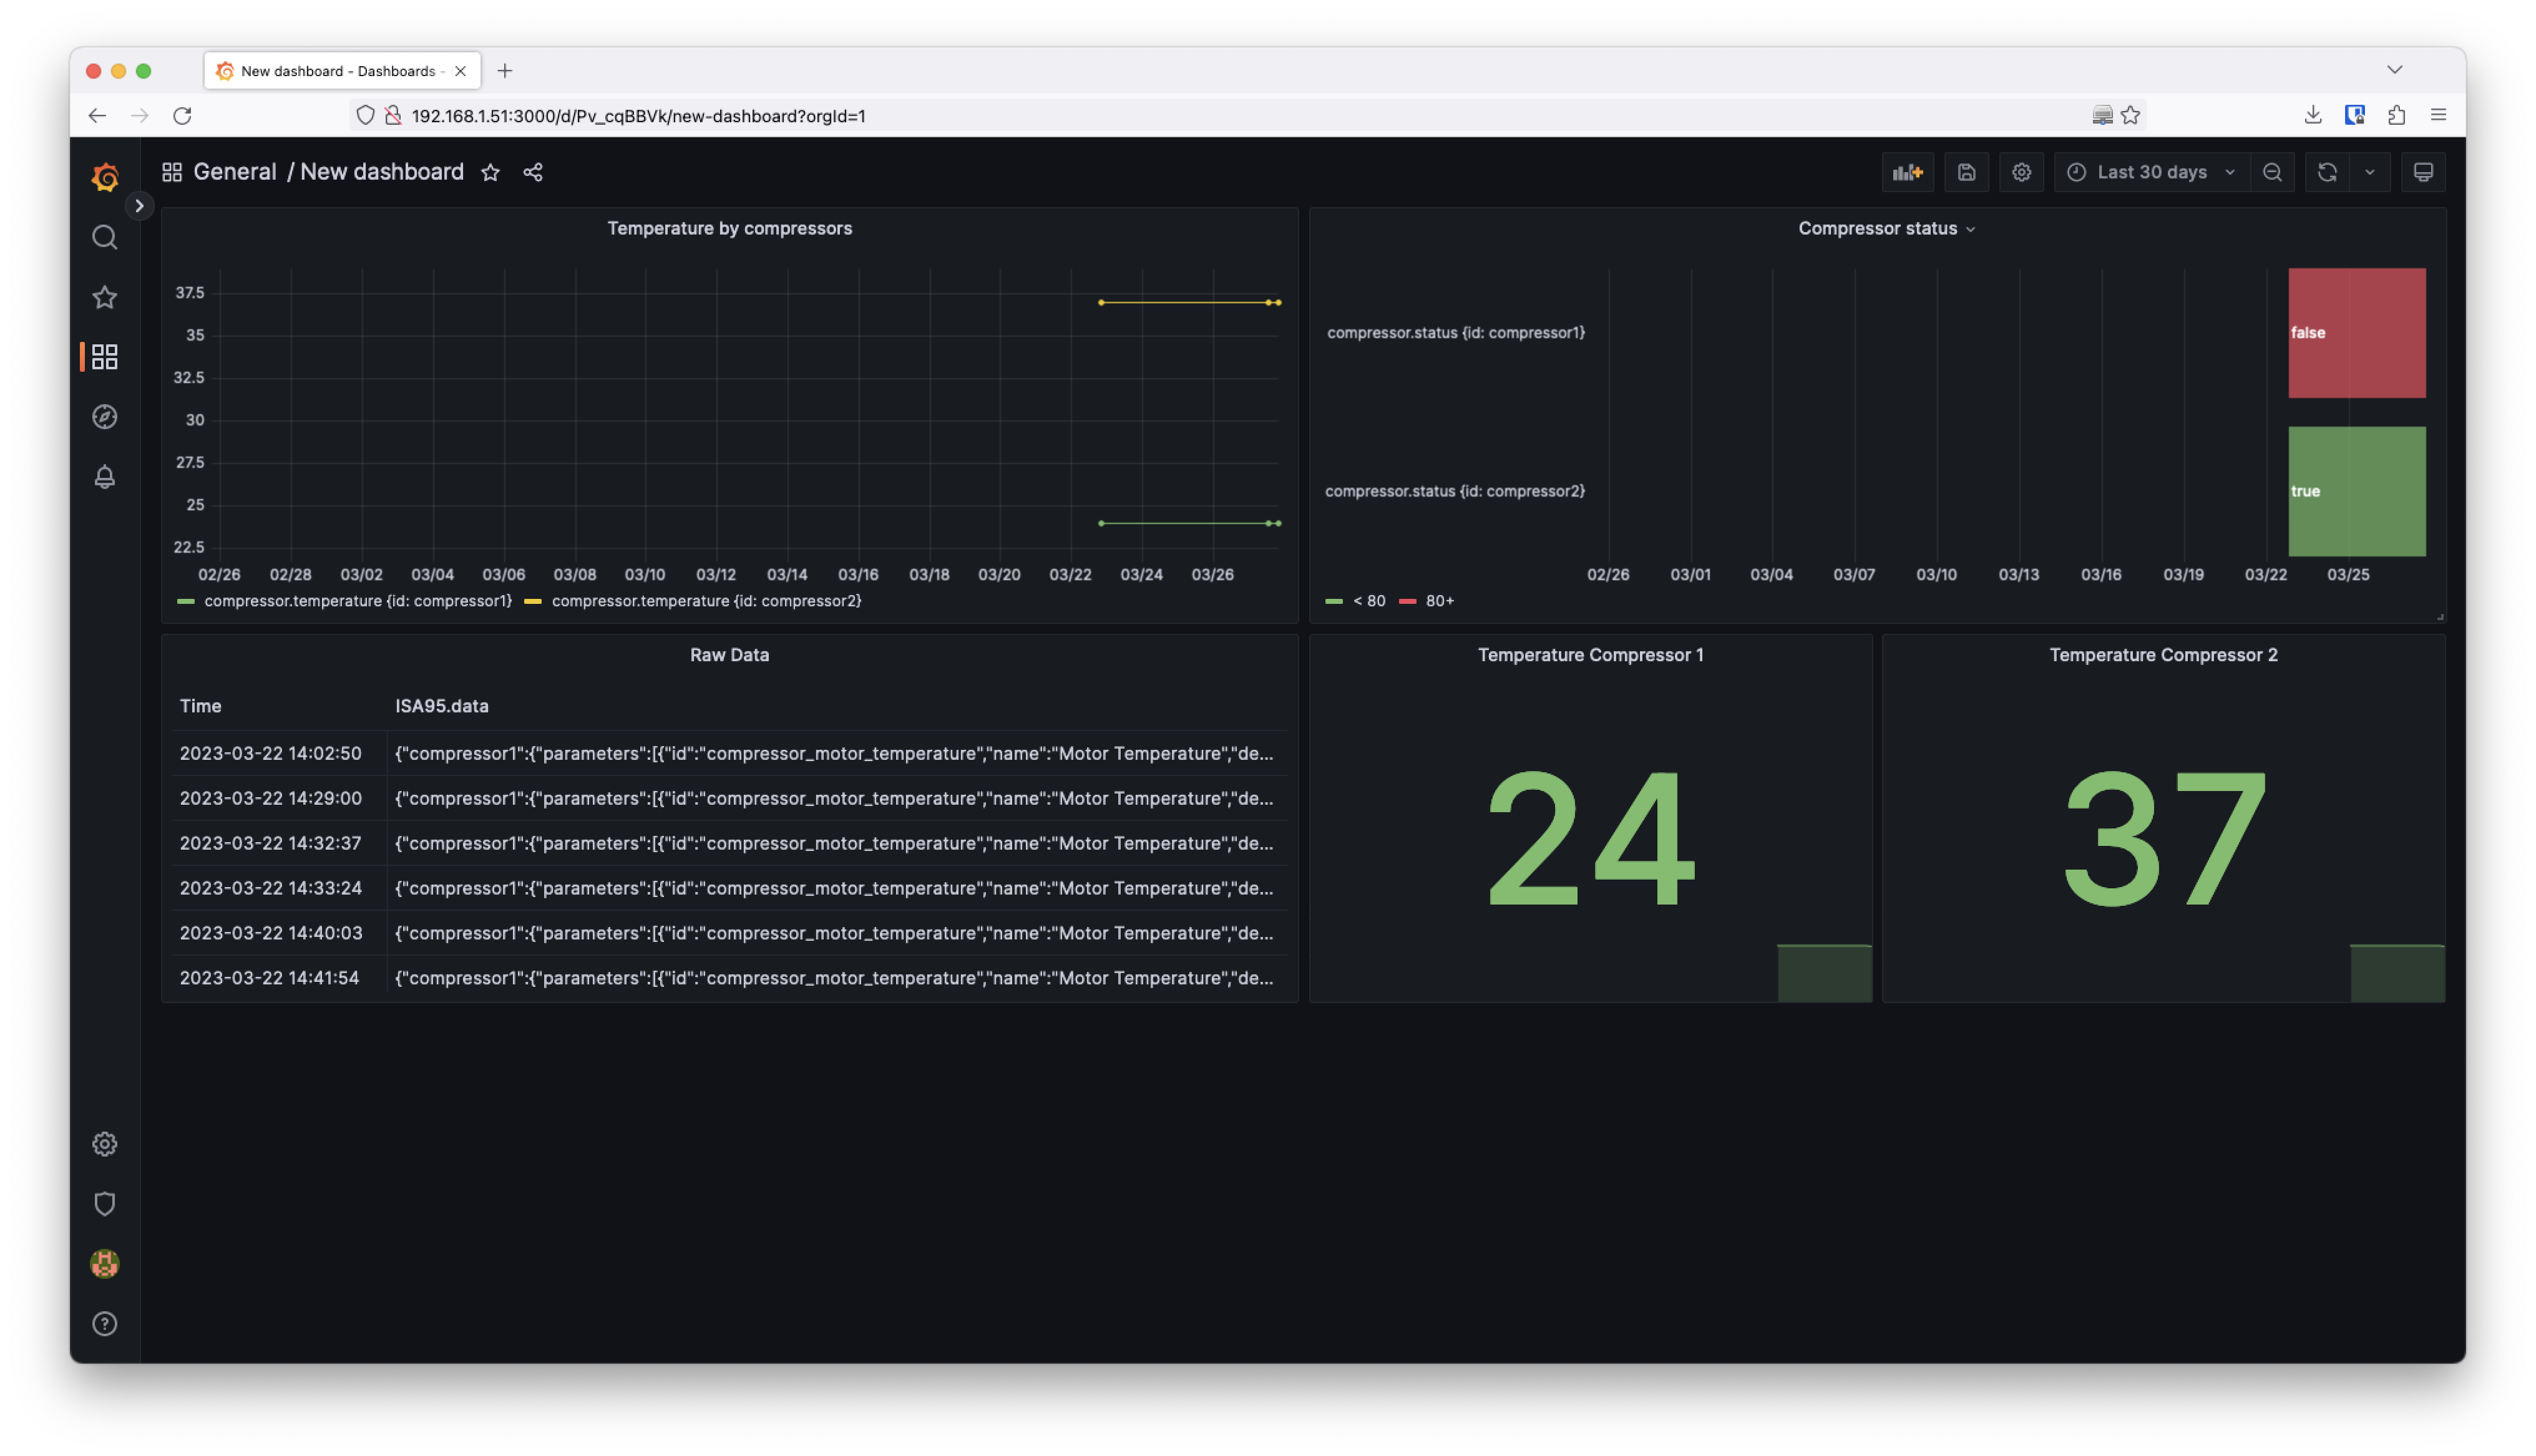
Task: Open the Compressor status panel menu
Action: [x=1970, y=229]
